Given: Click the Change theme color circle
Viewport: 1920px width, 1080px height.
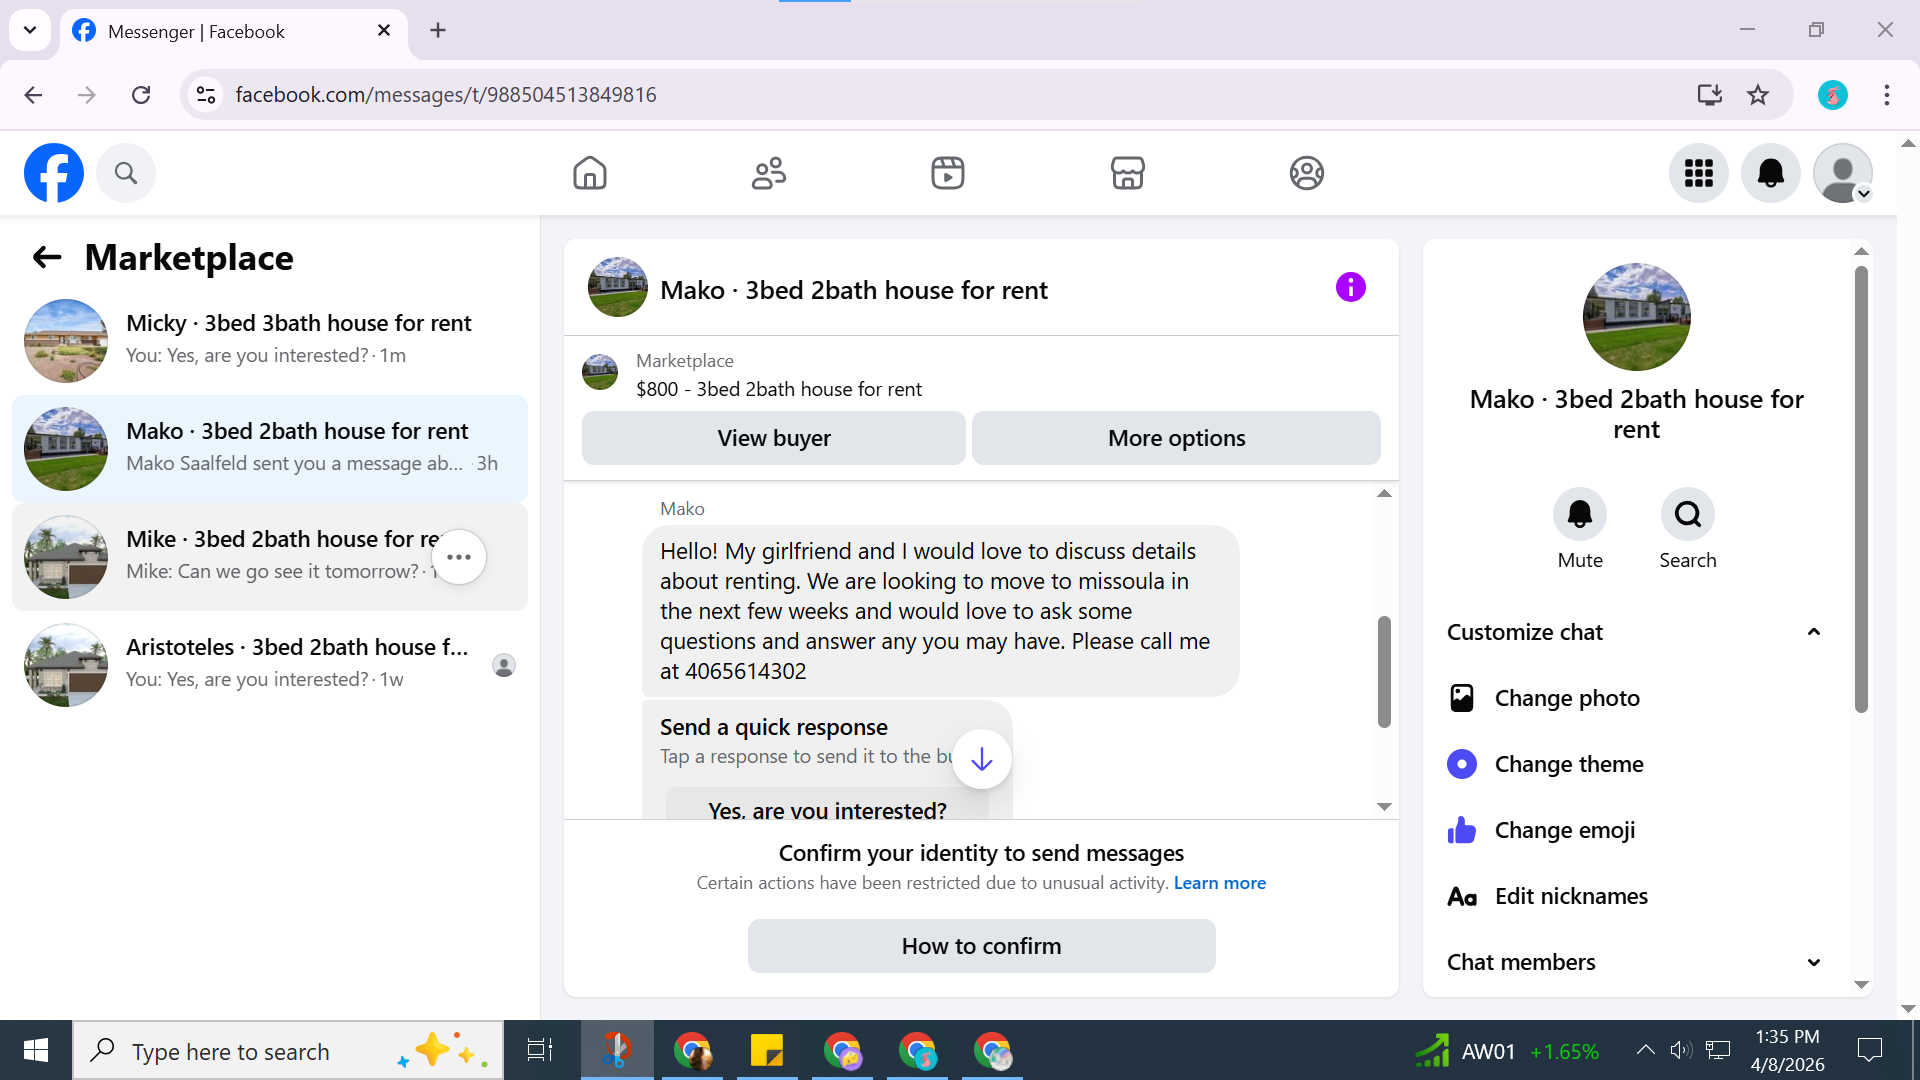Looking at the screenshot, I should click(1461, 764).
